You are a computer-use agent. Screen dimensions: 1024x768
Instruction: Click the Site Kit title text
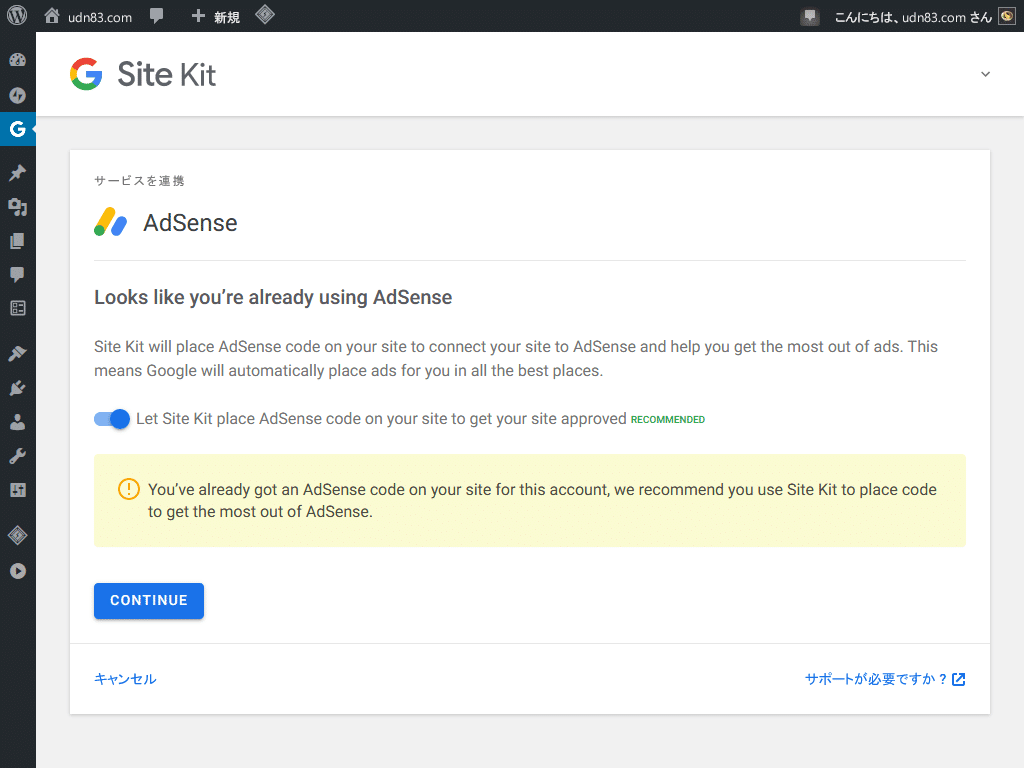[167, 74]
